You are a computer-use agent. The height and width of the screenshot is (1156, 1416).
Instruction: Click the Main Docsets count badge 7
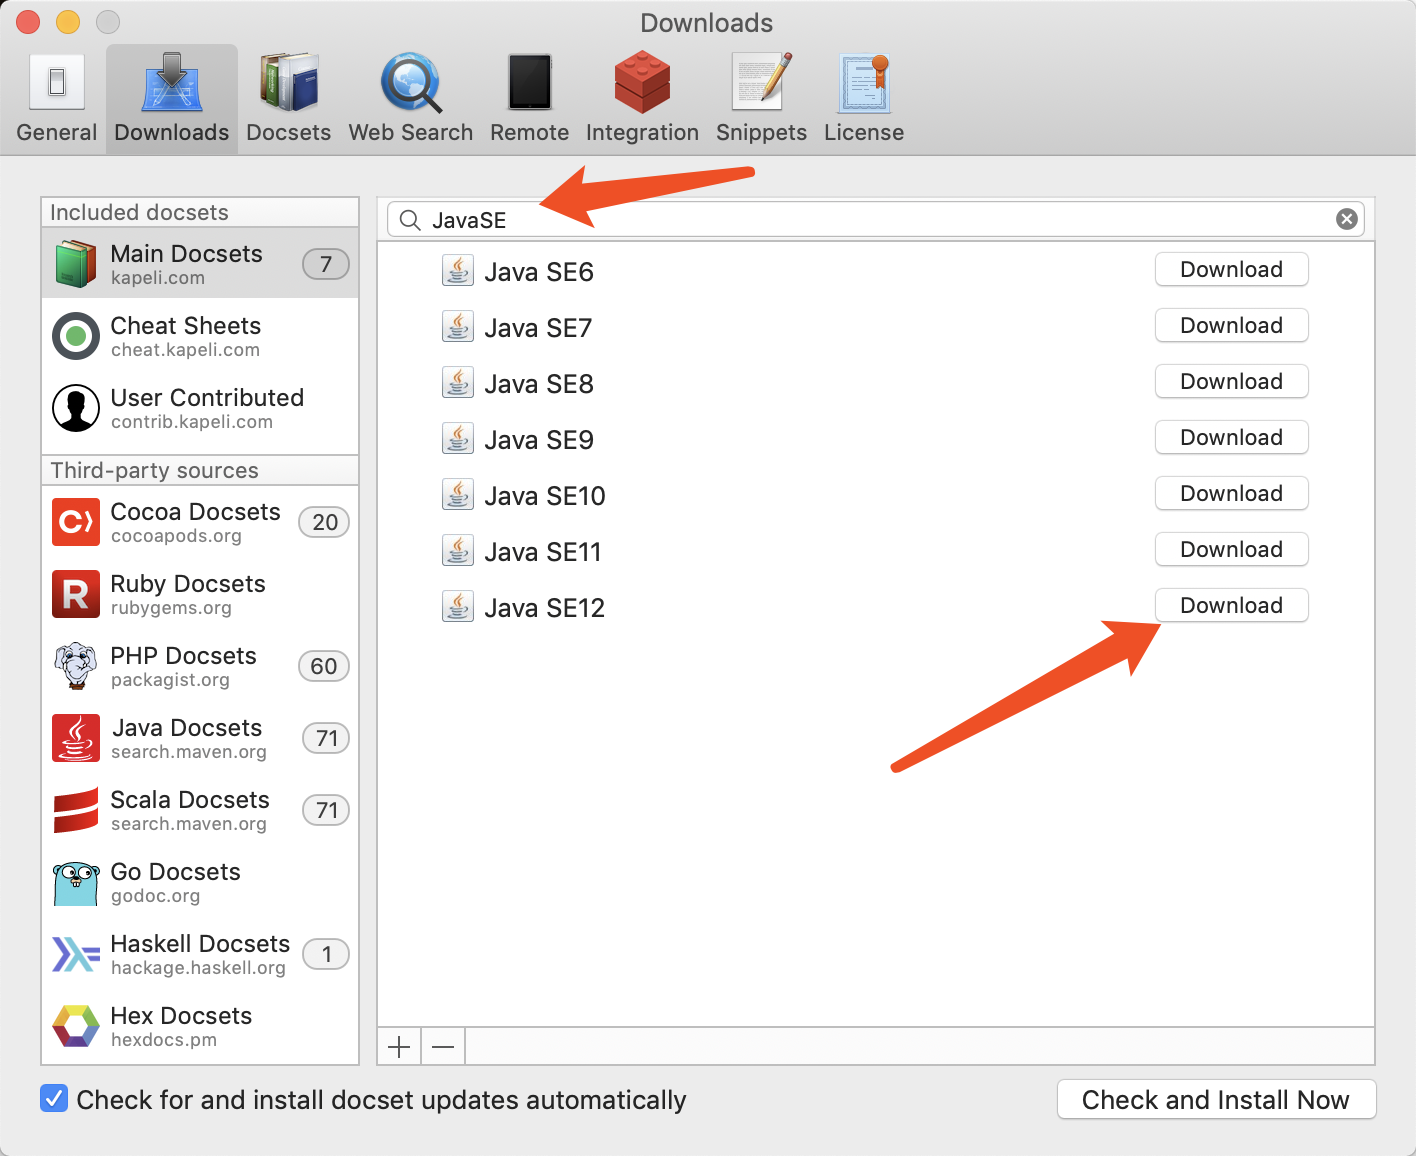pos(326,264)
